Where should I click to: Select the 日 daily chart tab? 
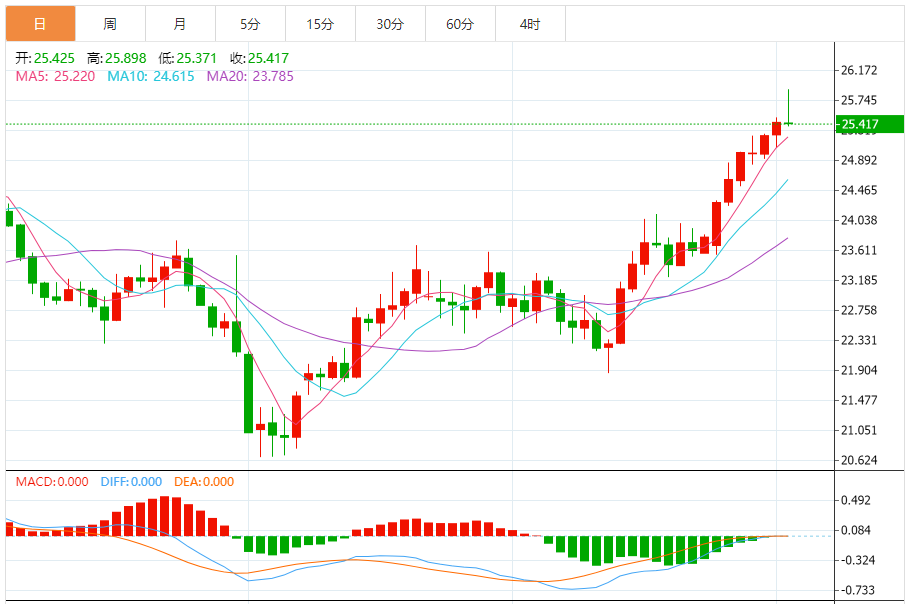point(41,24)
